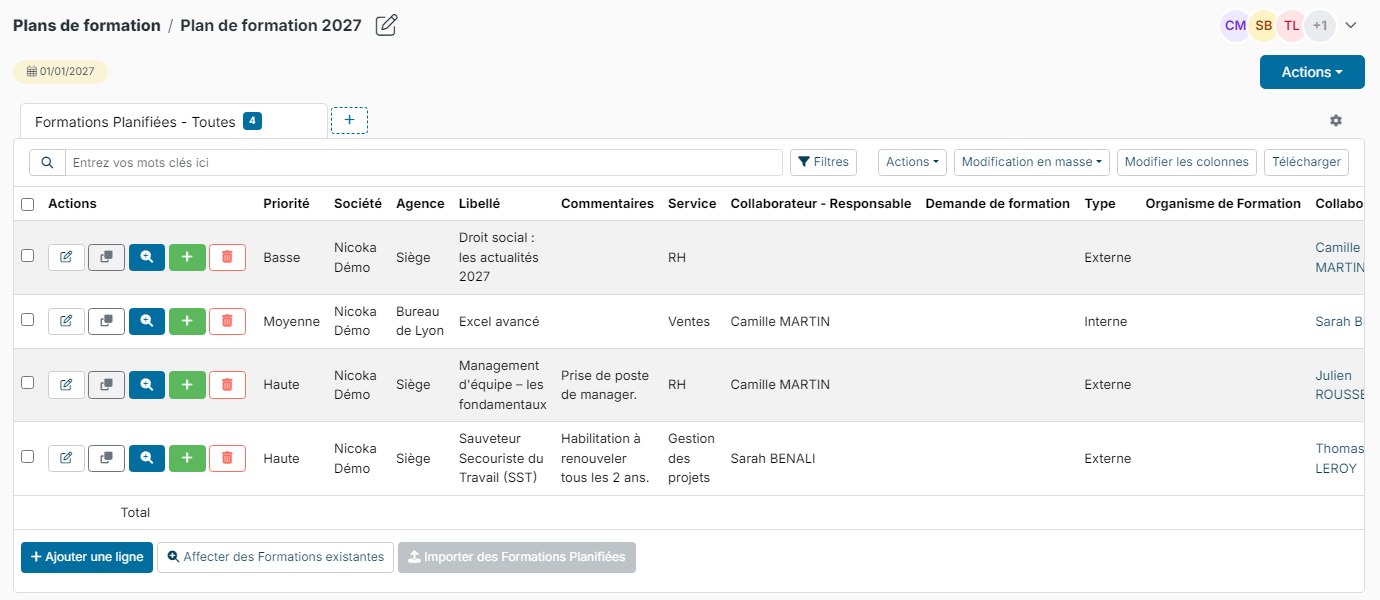
Task: Select the Management d'équipe row checkbox
Action: [28, 383]
